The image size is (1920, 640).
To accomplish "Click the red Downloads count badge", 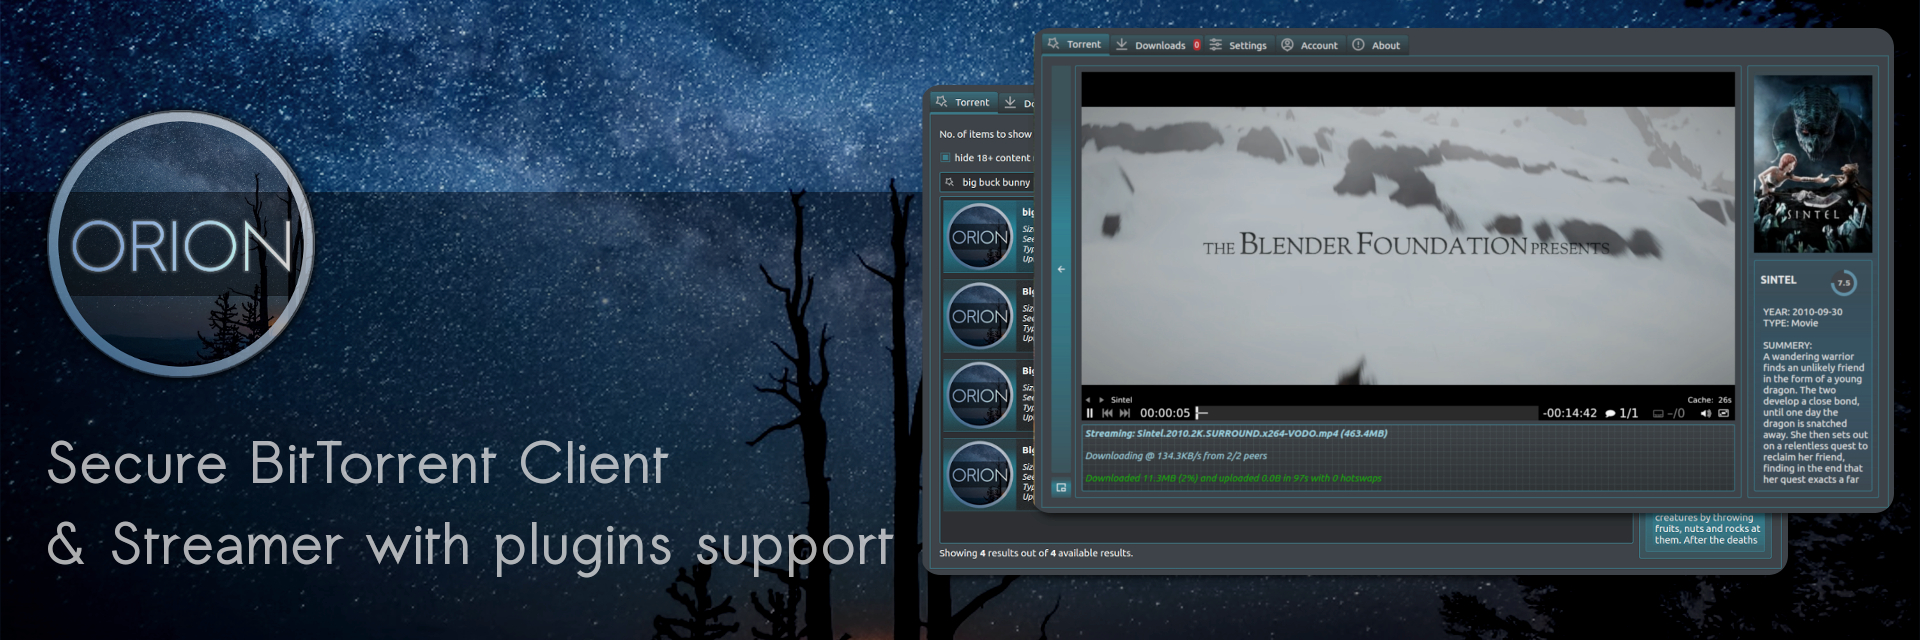I will pos(1196,45).
